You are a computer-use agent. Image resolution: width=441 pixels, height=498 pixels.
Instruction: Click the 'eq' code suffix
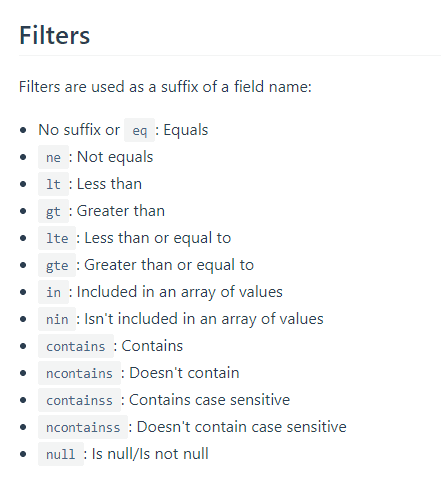tap(139, 130)
